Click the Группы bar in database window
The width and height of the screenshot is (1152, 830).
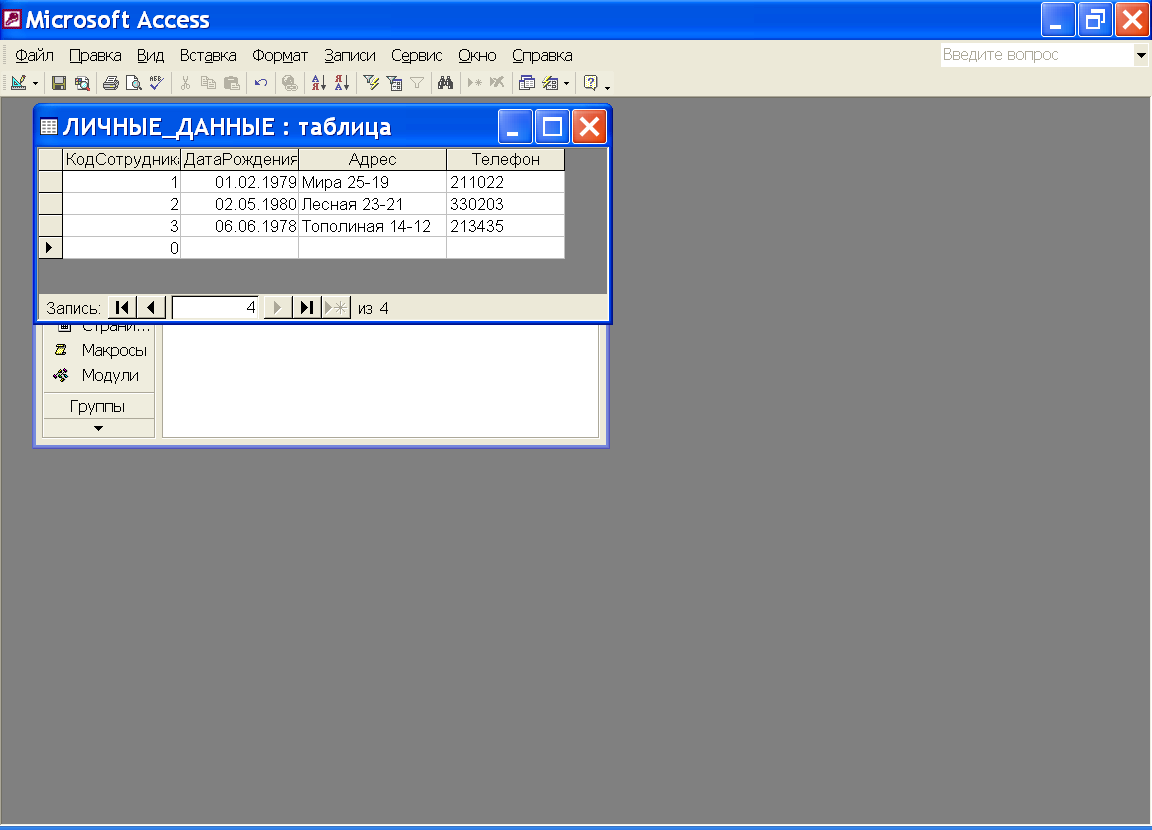pos(98,406)
